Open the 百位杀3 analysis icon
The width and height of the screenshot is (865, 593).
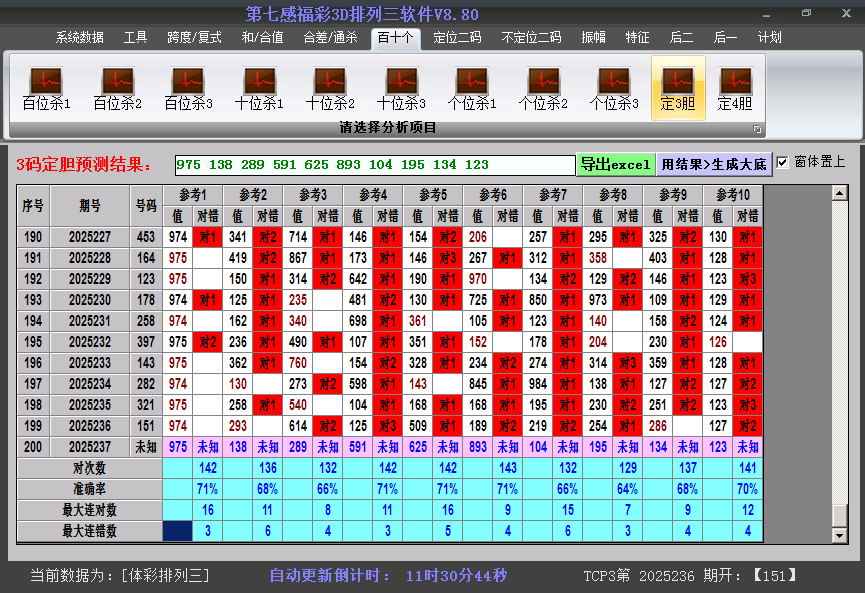[188, 88]
